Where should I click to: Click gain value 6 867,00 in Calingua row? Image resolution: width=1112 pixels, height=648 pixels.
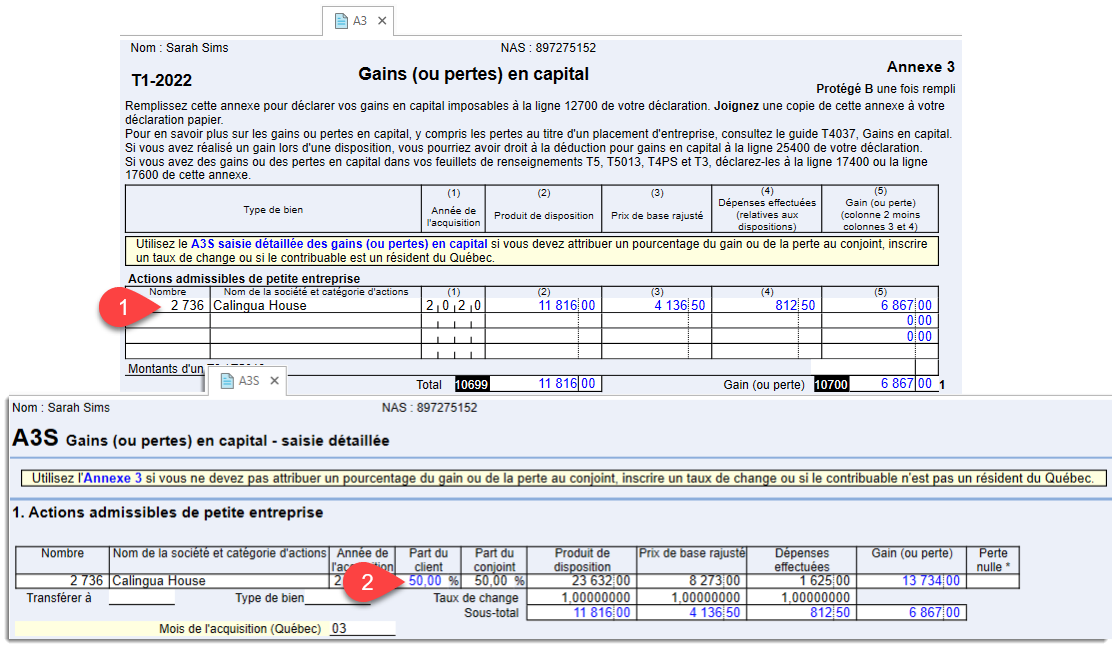(880, 306)
